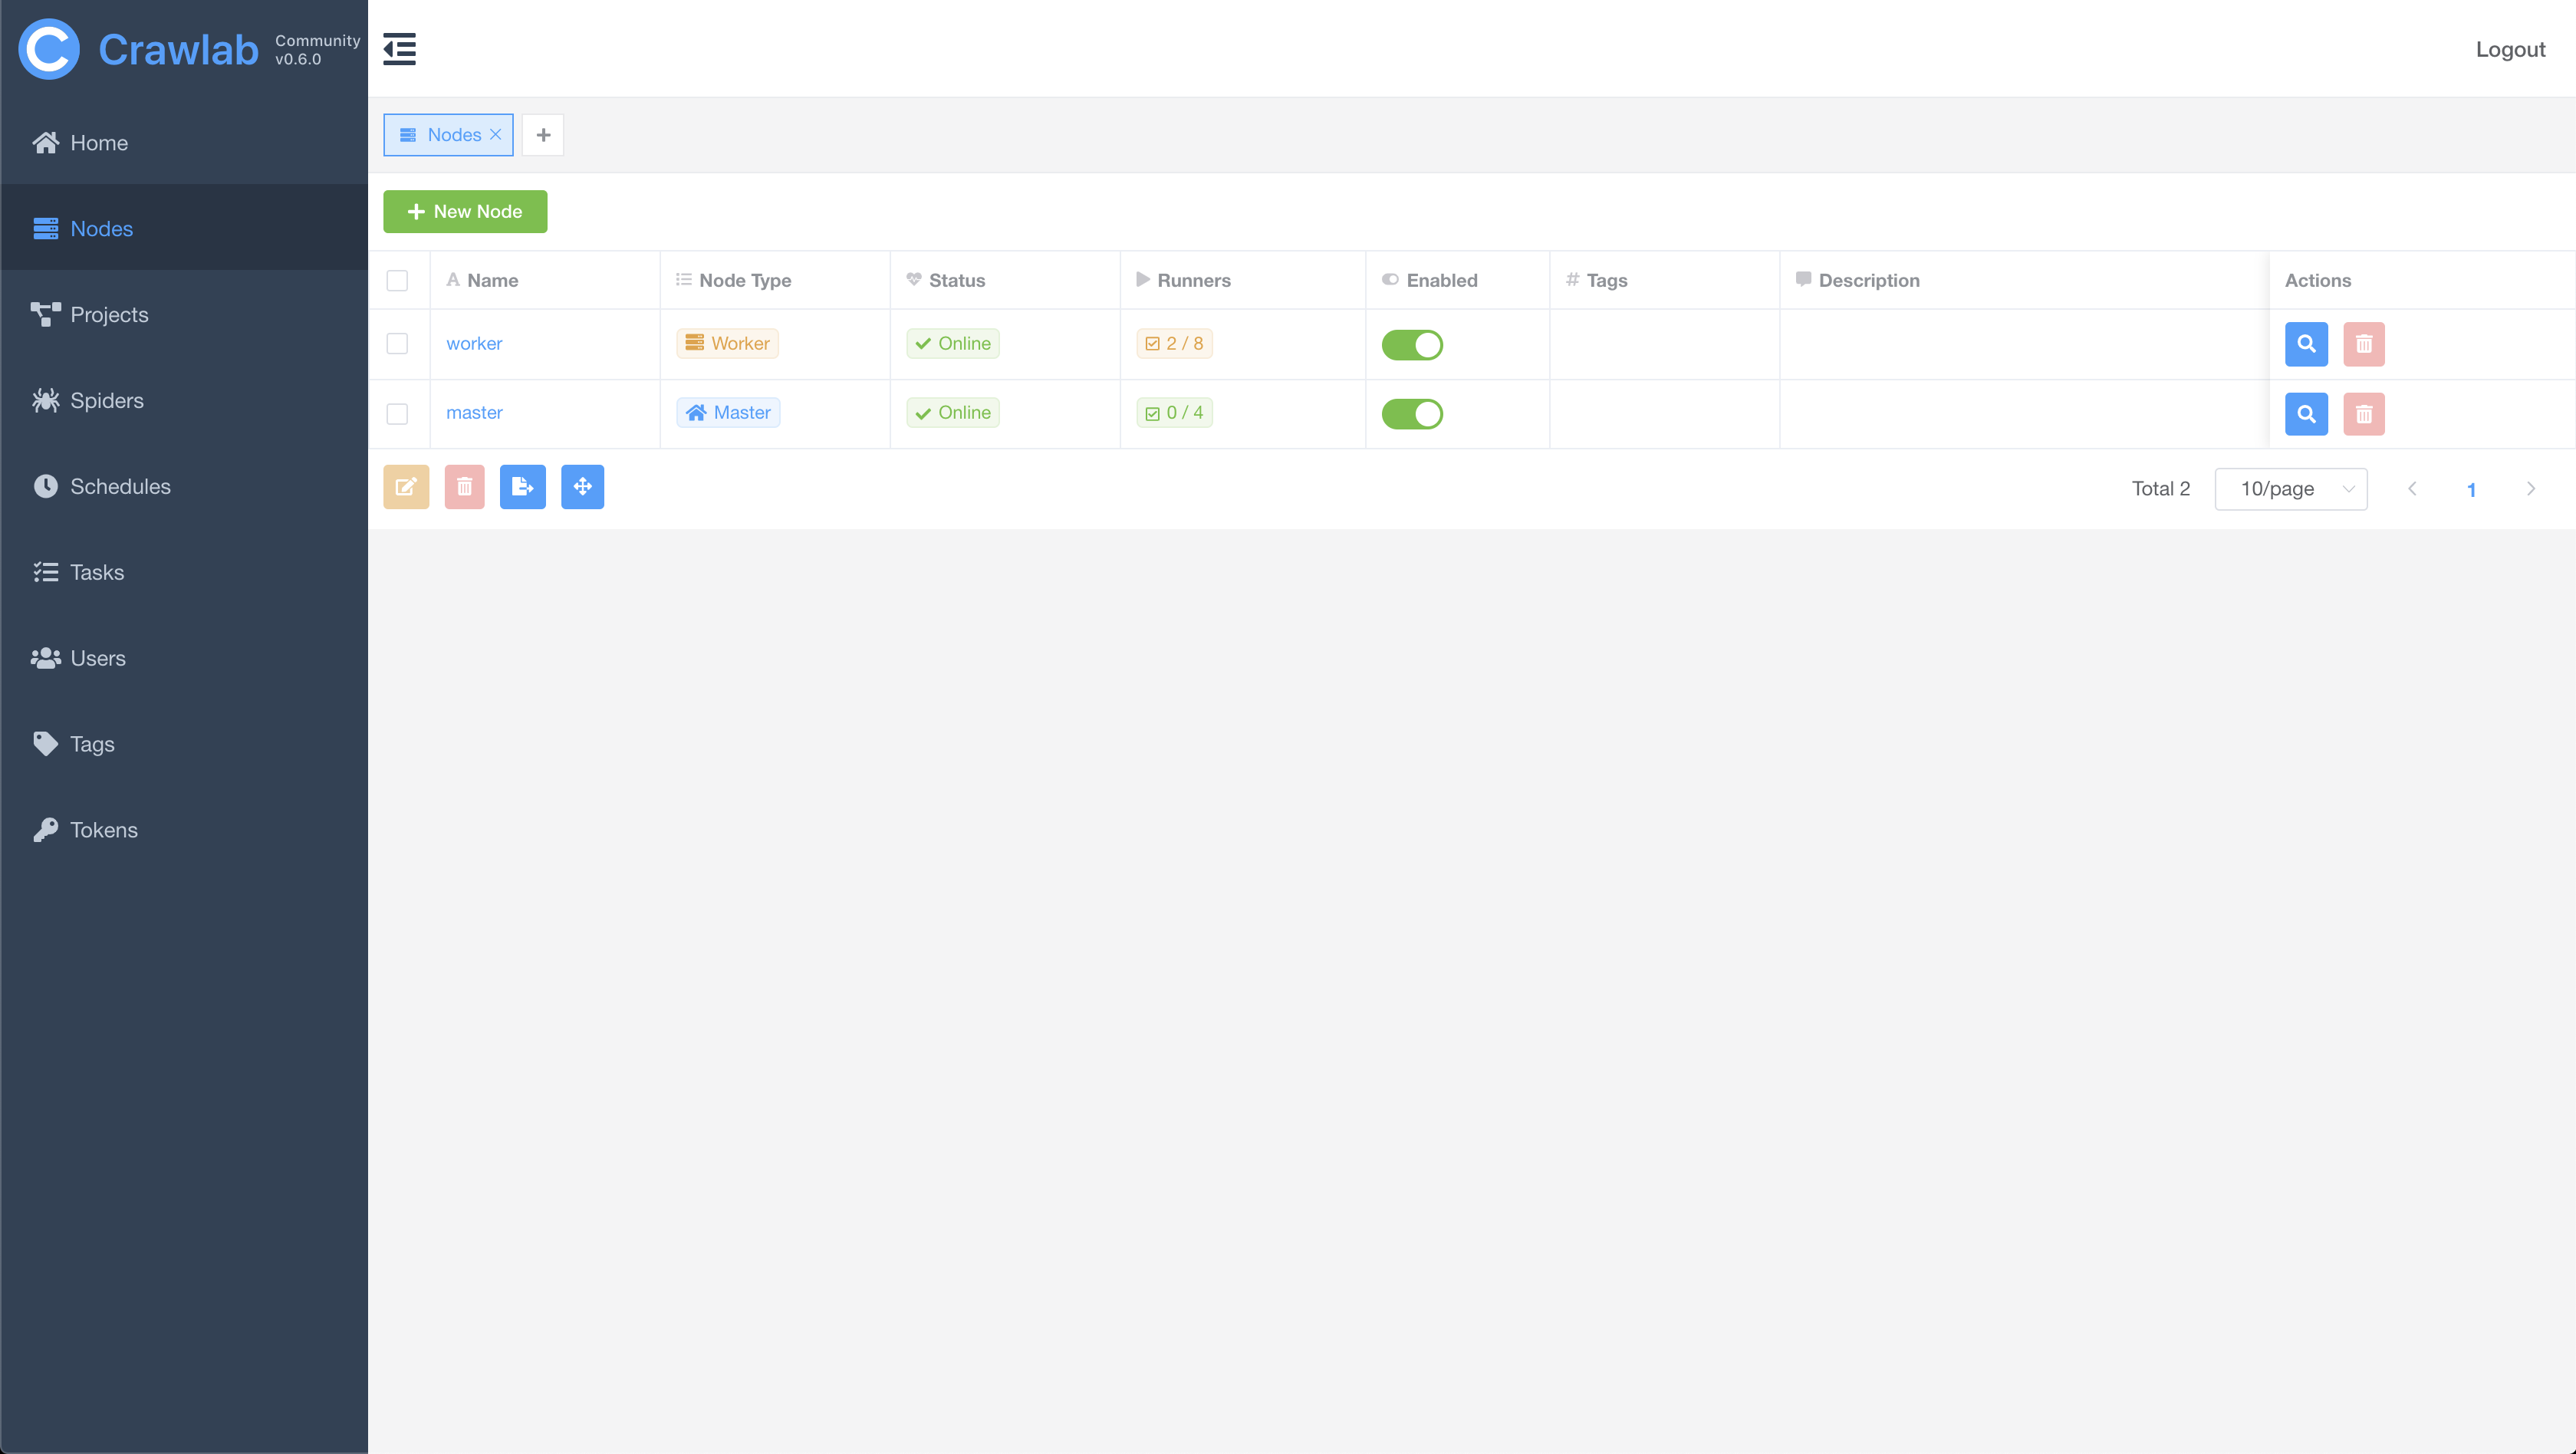The width and height of the screenshot is (2576, 1454).
Task: Navigate to Schedules in the sidebar
Action: (x=120, y=486)
